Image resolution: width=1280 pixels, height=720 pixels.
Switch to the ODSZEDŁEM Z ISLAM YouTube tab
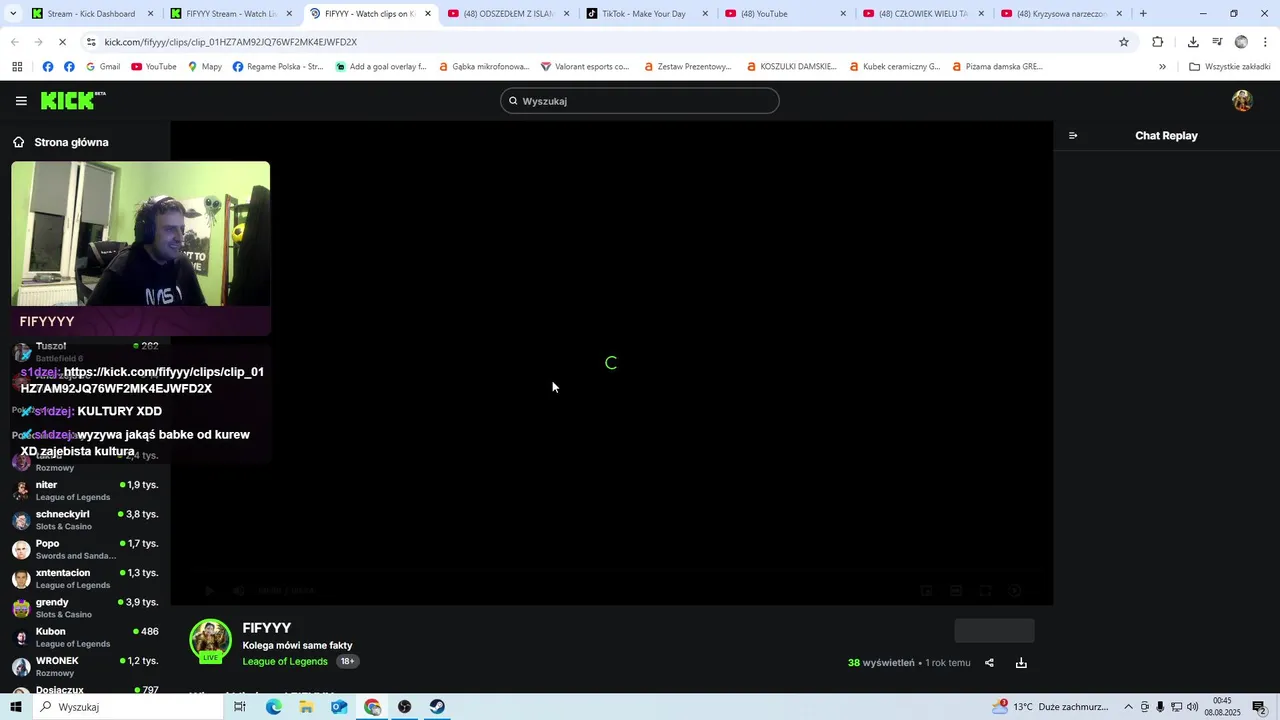click(x=508, y=14)
